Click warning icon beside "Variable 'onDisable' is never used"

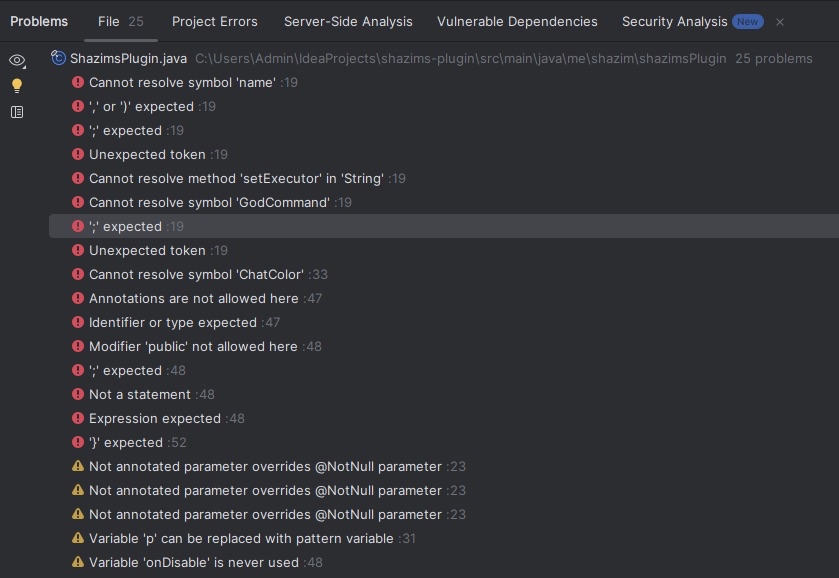coord(78,562)
